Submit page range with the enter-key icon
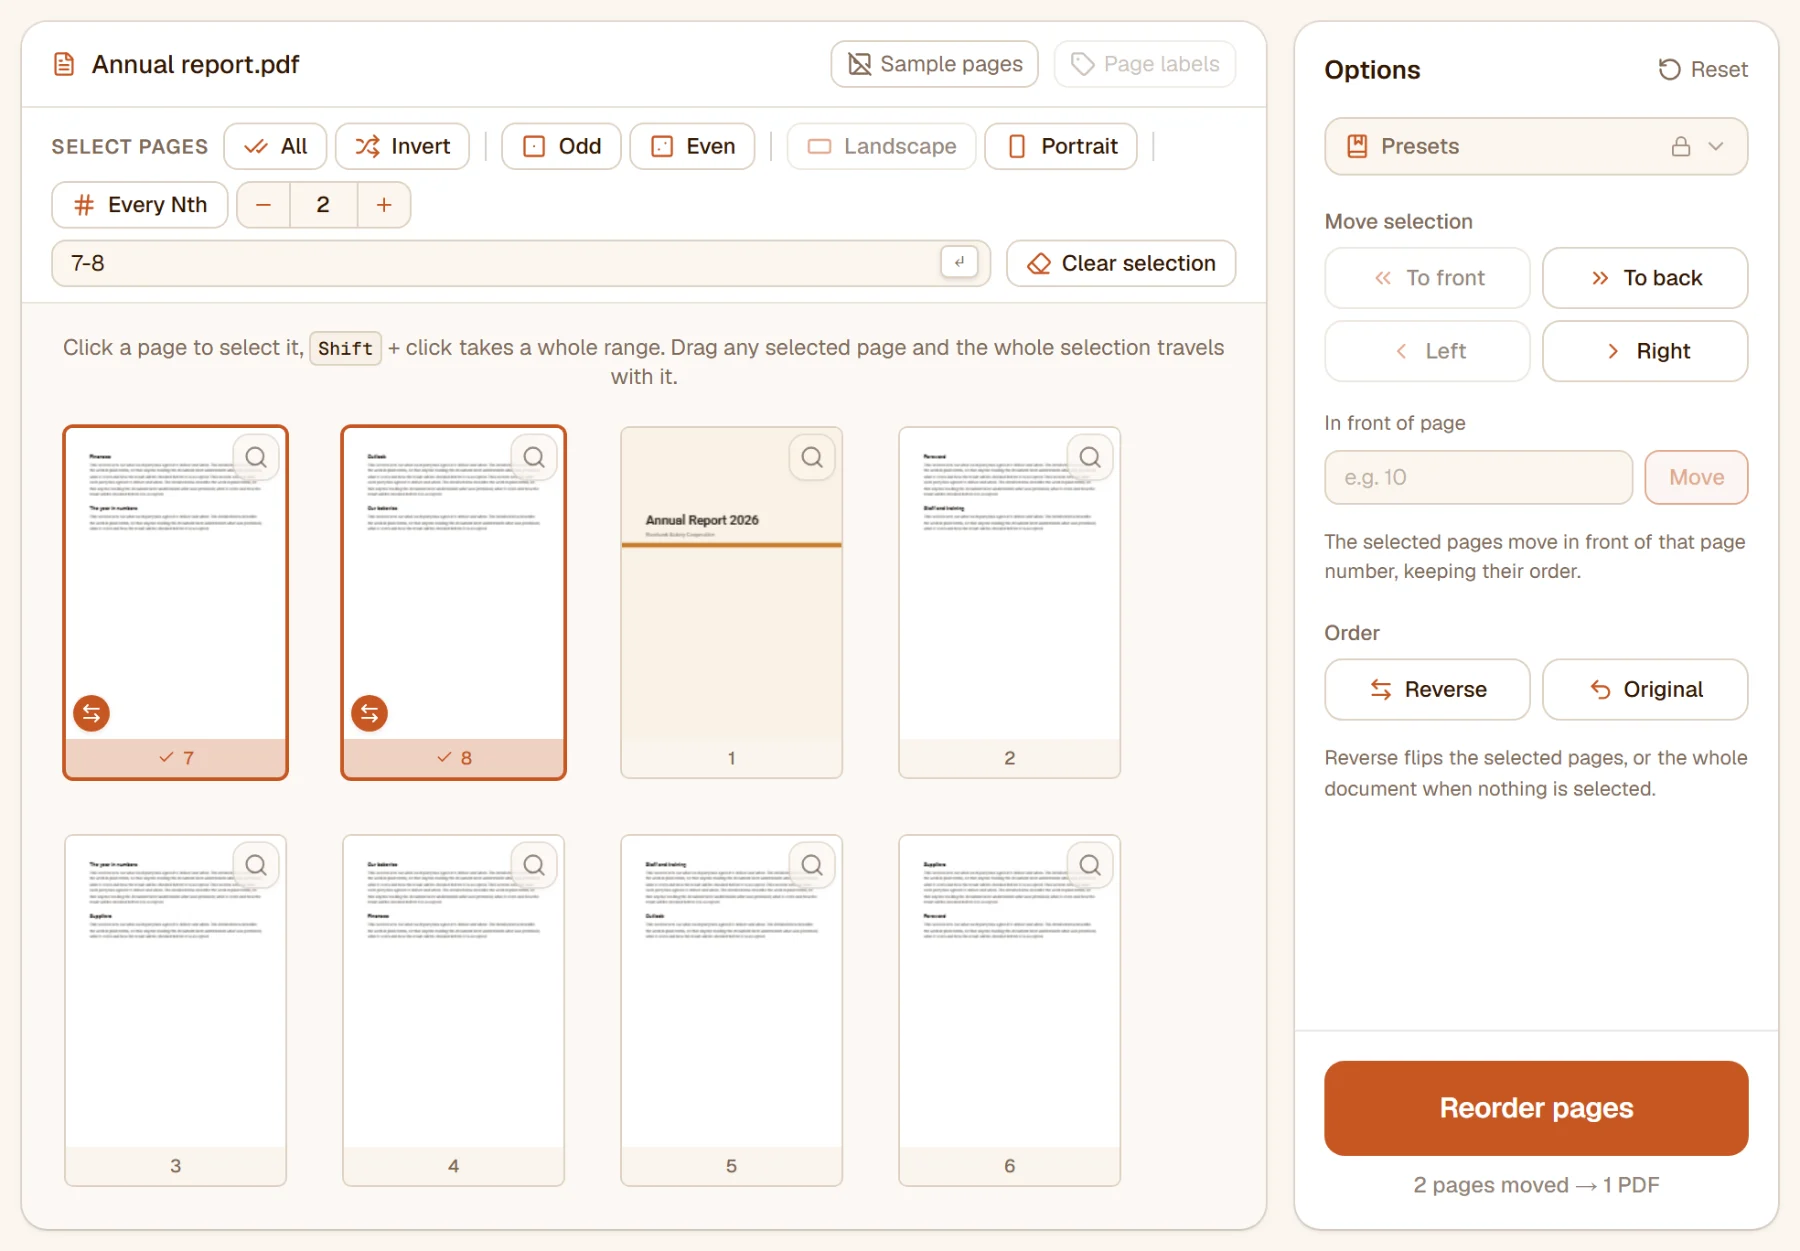1800x1251 pixels. (x=959, y=262)
